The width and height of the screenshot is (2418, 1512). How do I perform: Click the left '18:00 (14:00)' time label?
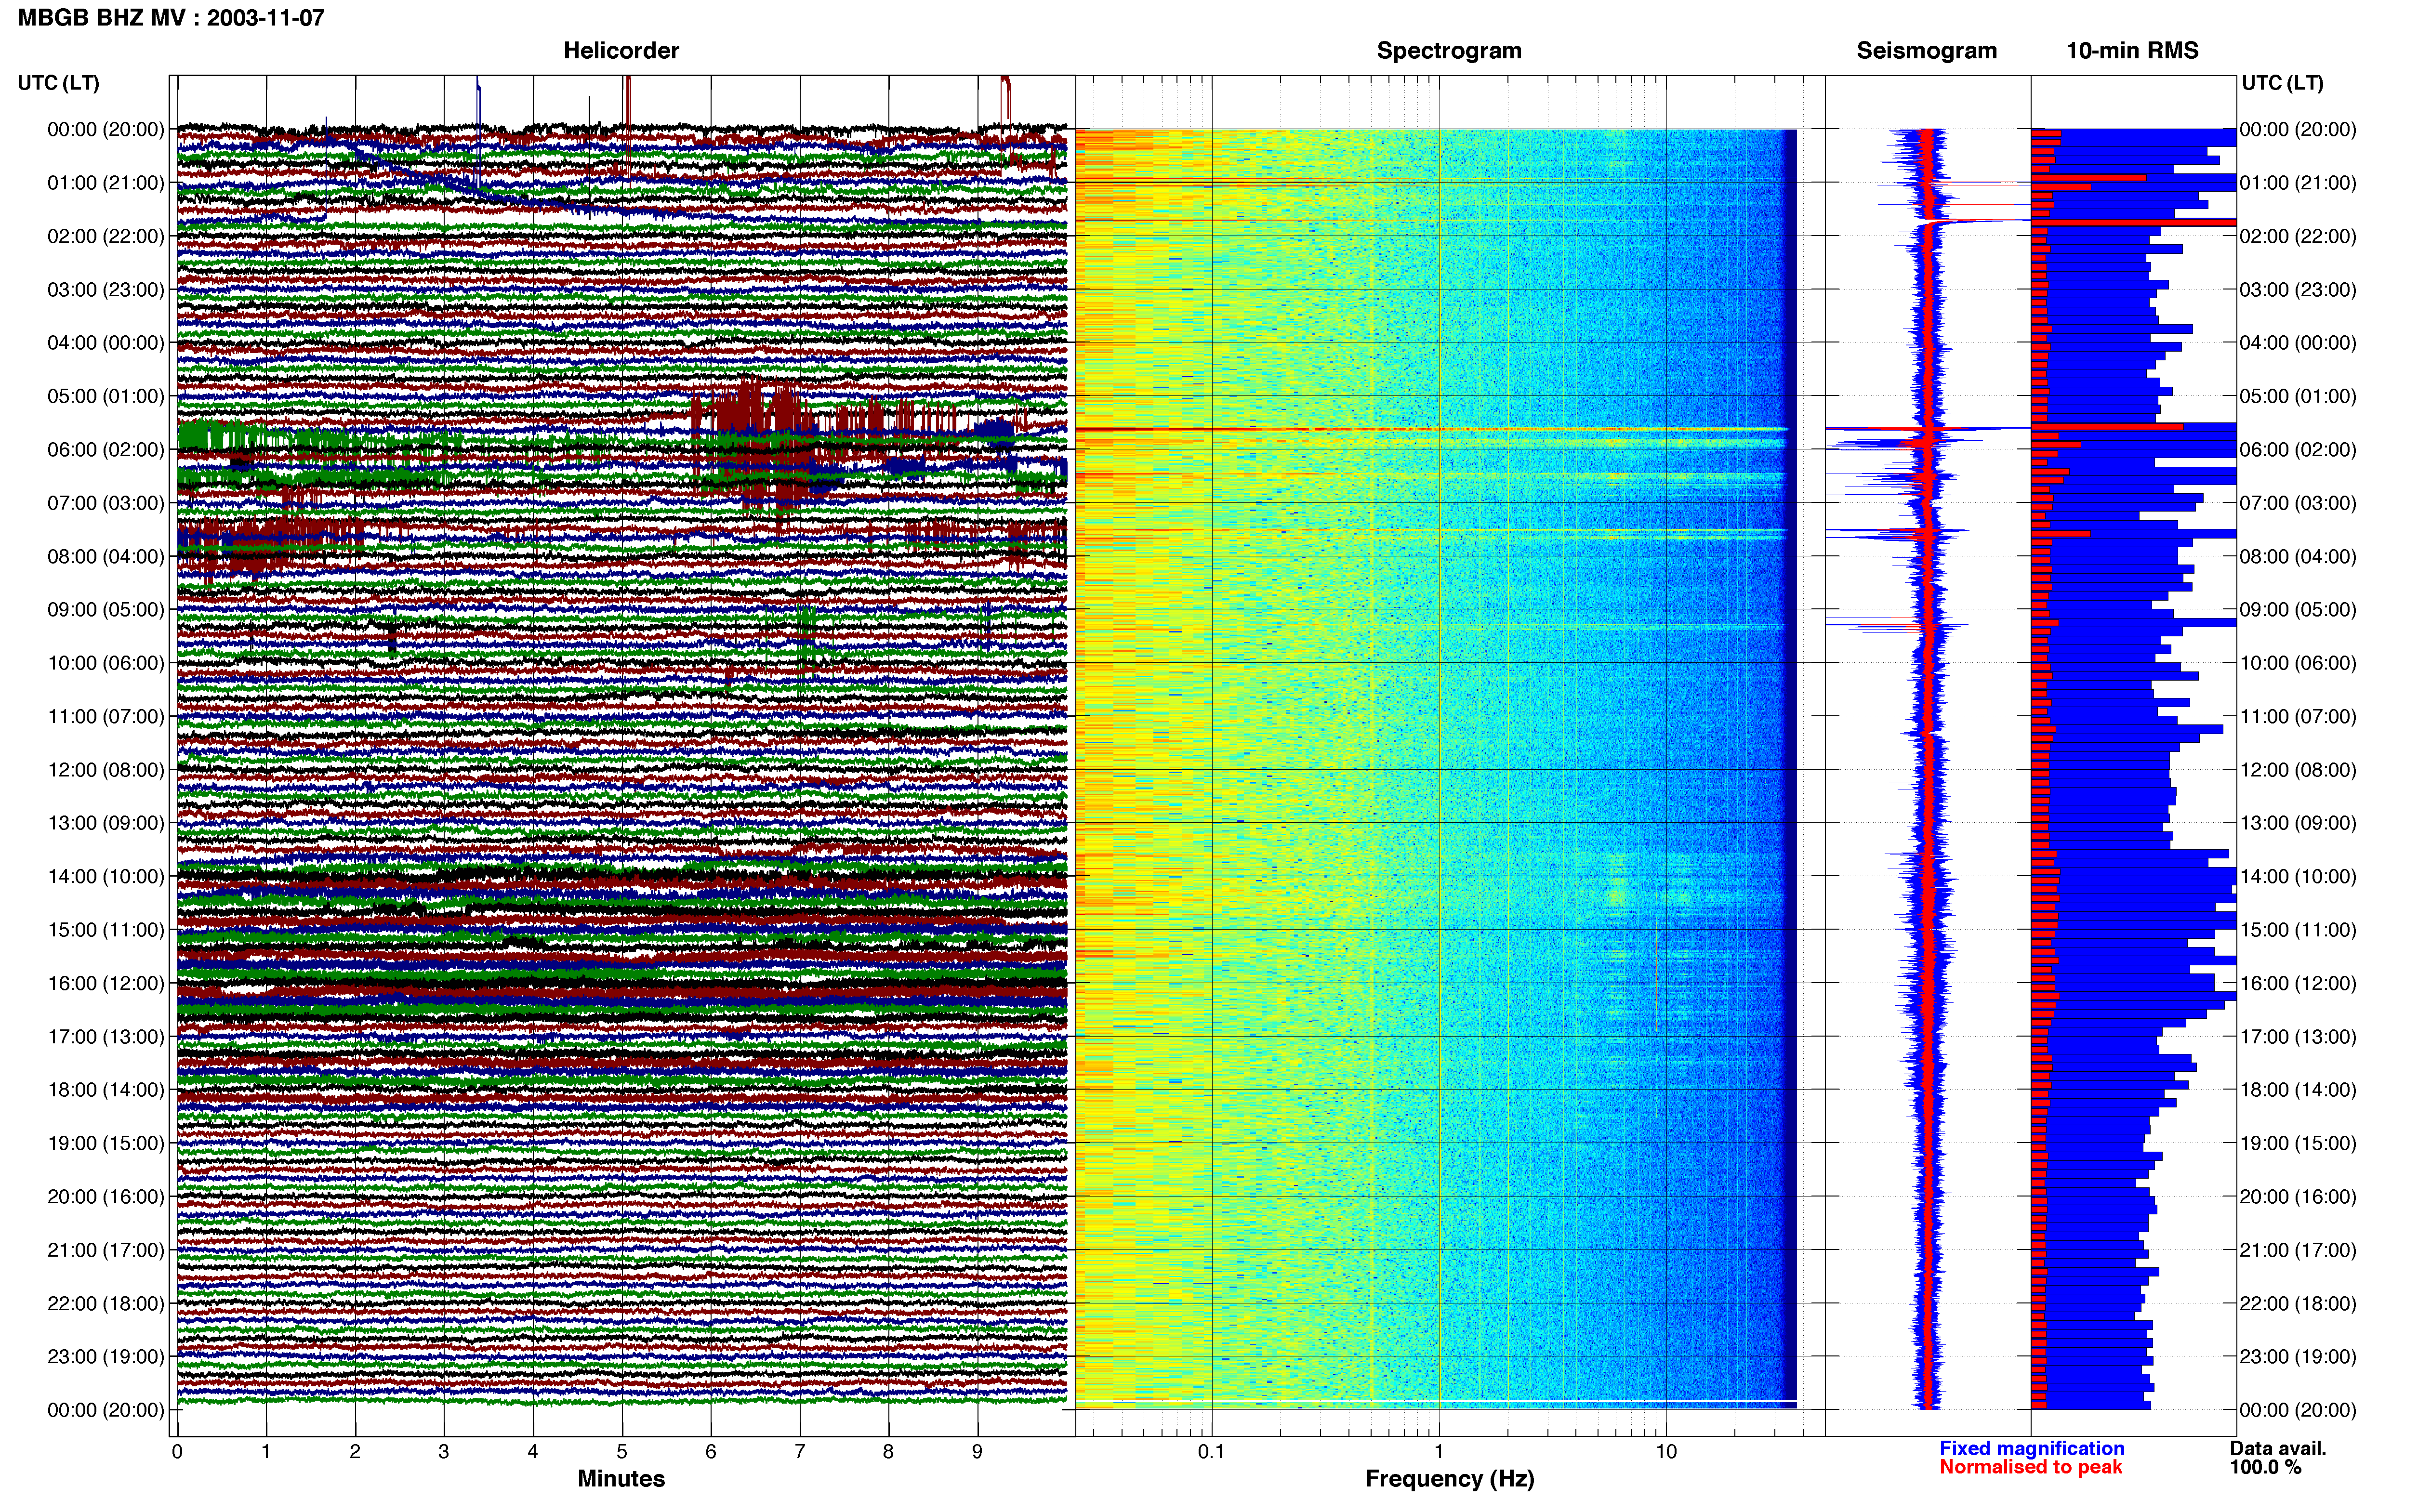pyautogui.click(x=106, y=1090)
